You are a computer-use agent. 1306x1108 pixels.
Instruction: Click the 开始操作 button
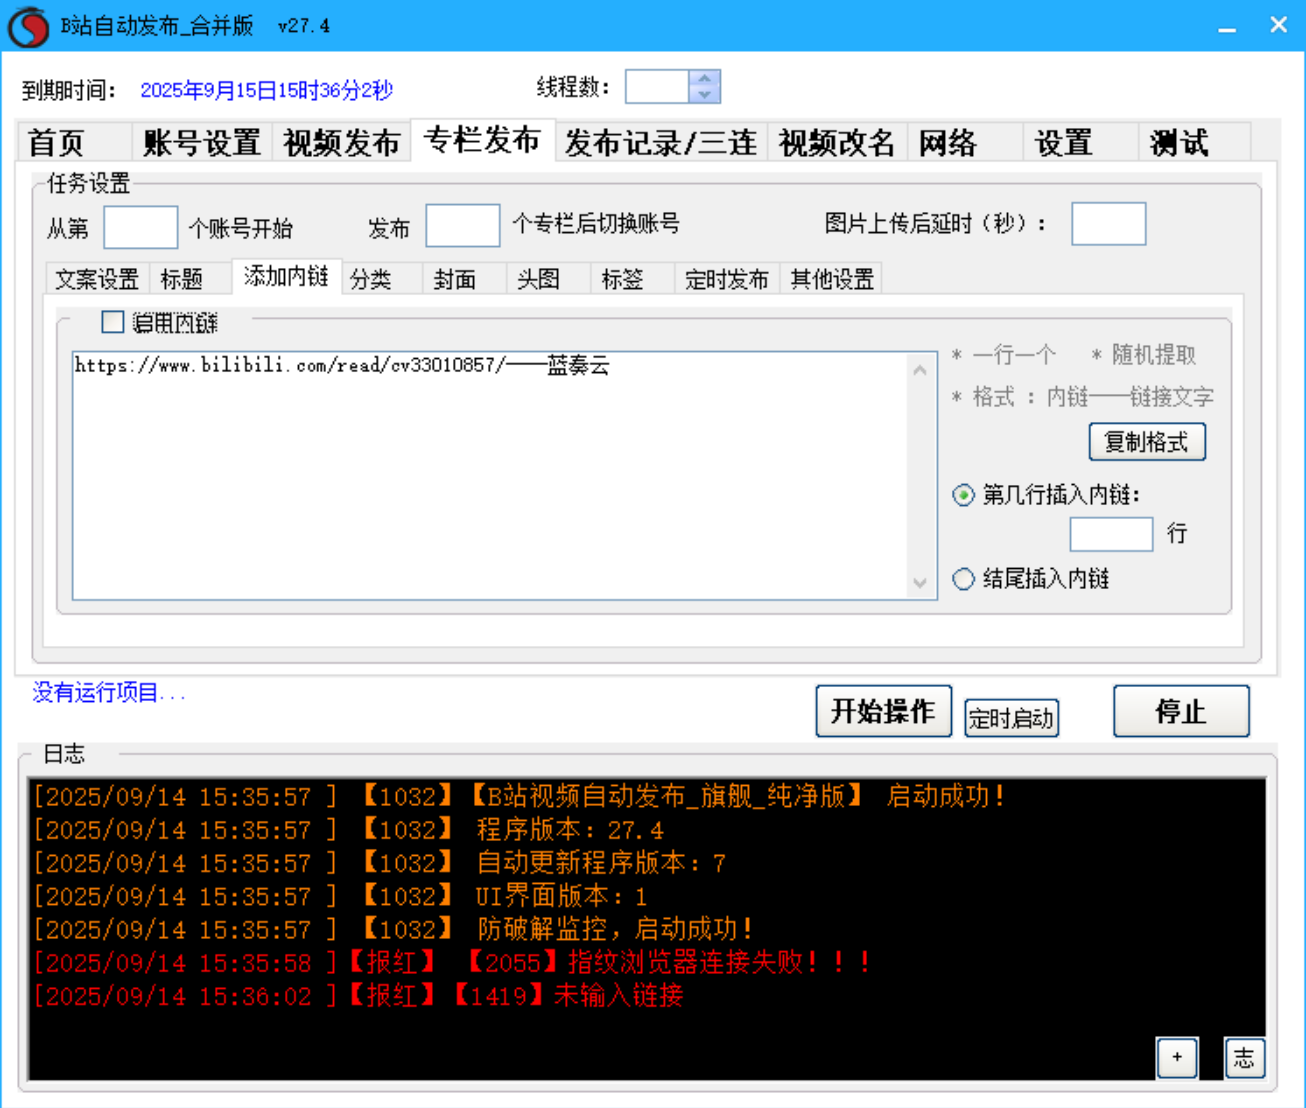(x=884, y=711)
